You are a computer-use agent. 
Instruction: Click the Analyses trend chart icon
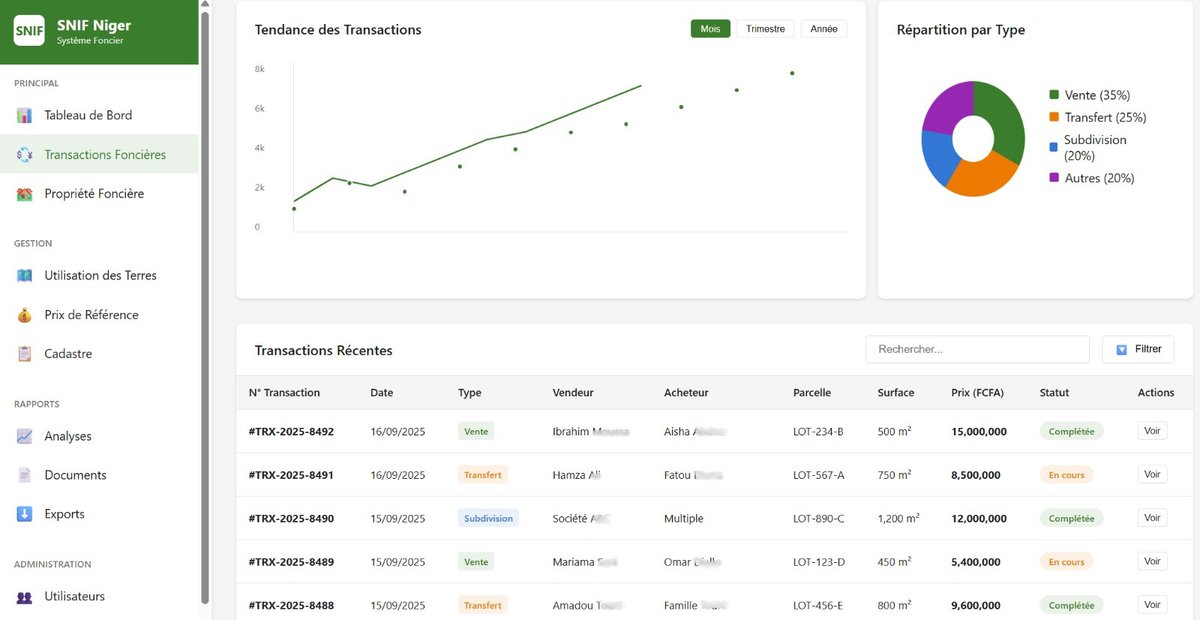coord(24,436)
